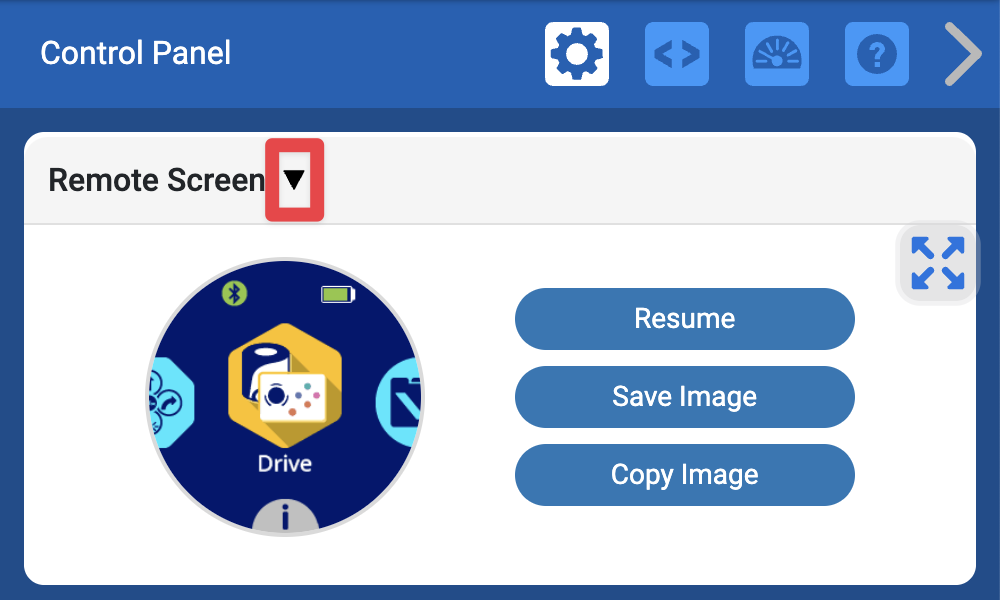The image size is (1000, 600).
Task: Select the partially visible left octagon icon
Action: tap(170, 400)
